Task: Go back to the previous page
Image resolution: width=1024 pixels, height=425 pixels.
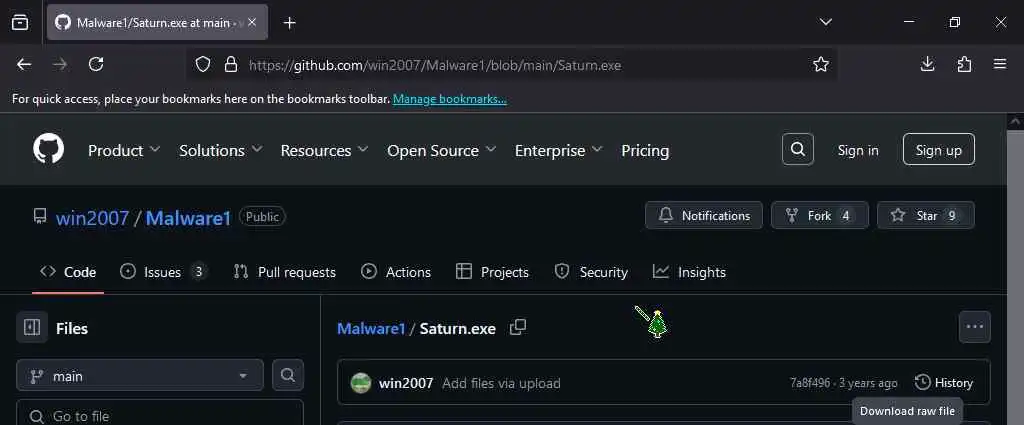Action: coord(24,64)
